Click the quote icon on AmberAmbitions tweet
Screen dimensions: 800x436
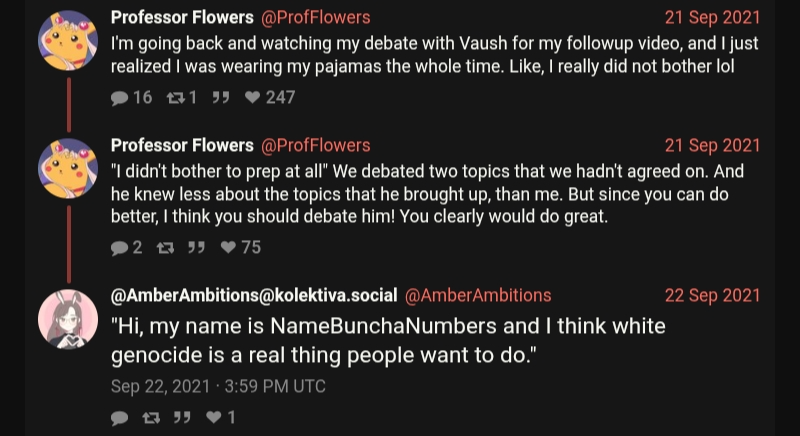[x=182, y=418]
